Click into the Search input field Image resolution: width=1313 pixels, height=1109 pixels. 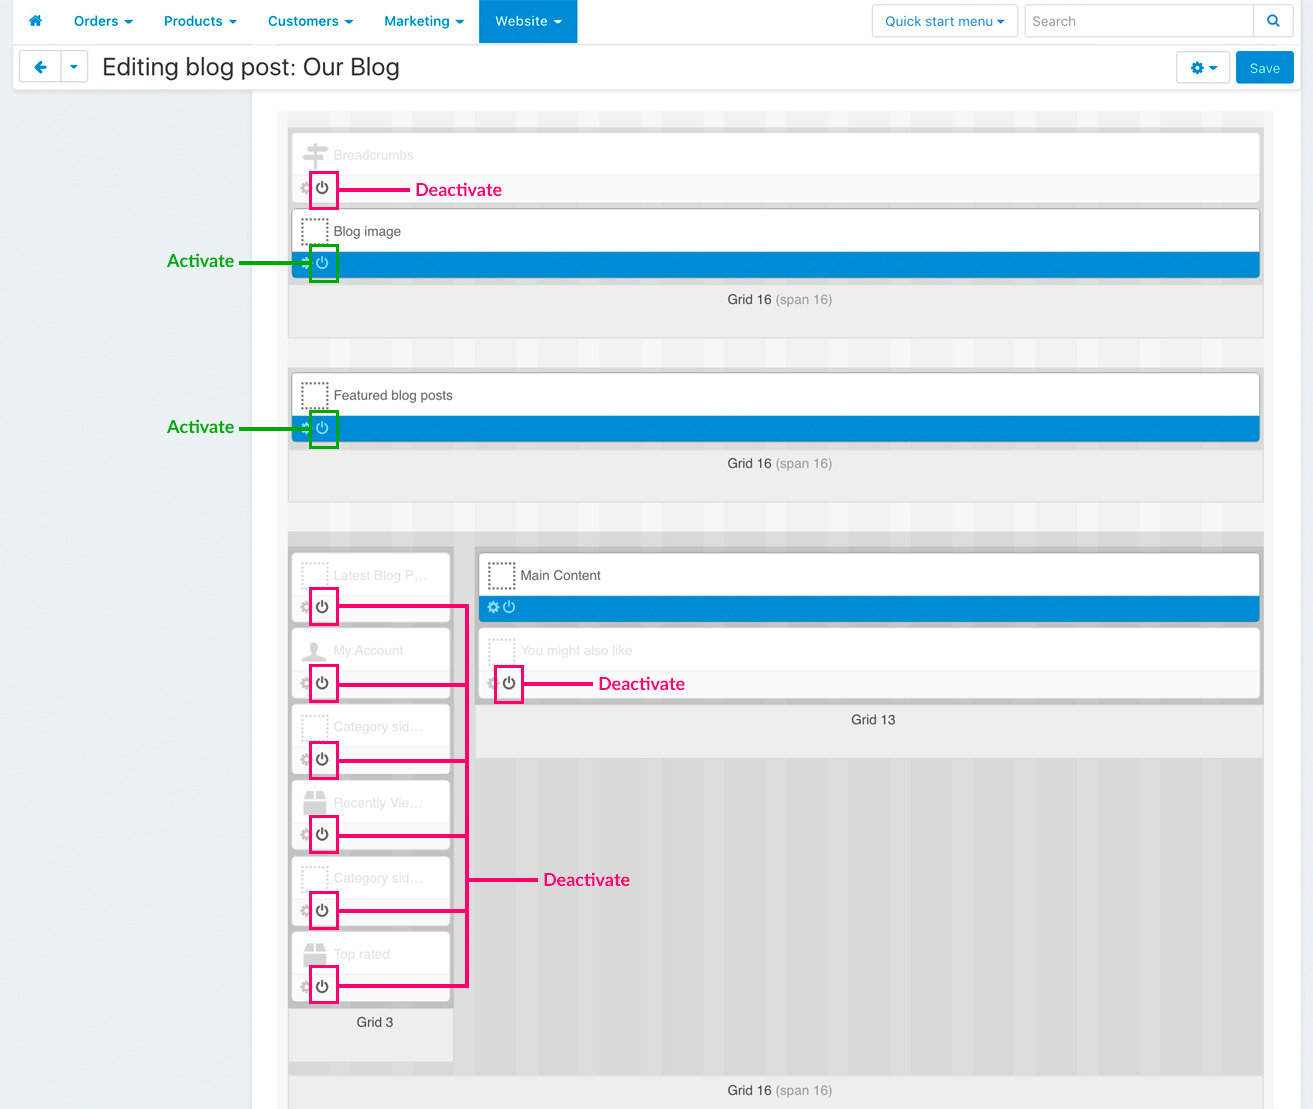(1138, 21)
